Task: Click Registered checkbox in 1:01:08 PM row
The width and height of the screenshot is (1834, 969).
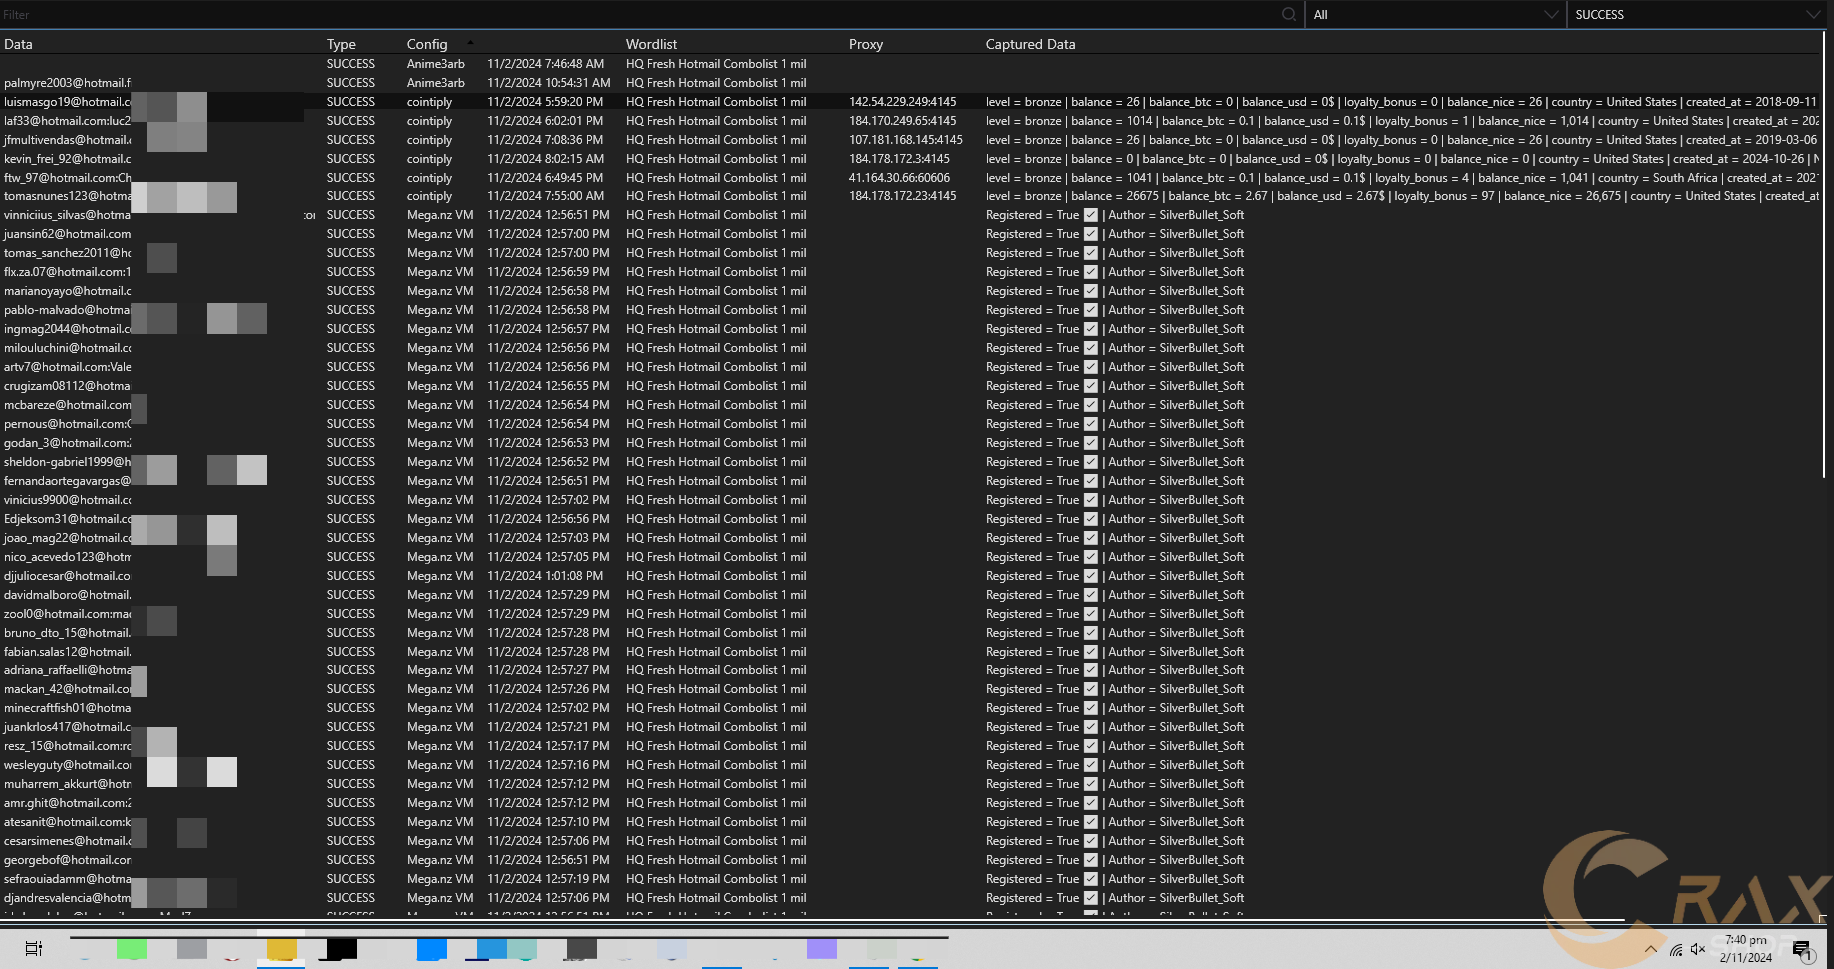Action: 1091,576
